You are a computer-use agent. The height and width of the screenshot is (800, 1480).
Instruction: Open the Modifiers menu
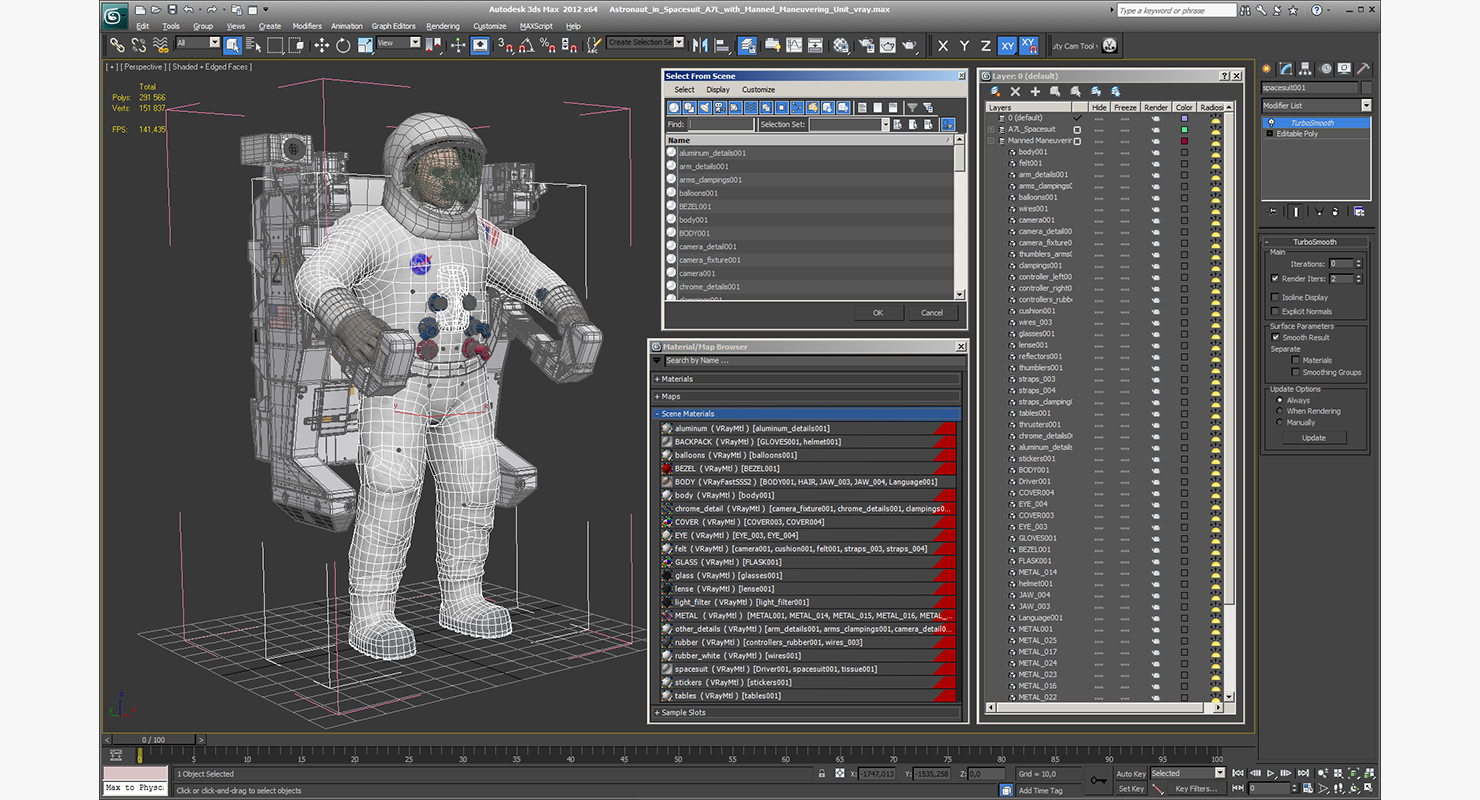[307, 26]
